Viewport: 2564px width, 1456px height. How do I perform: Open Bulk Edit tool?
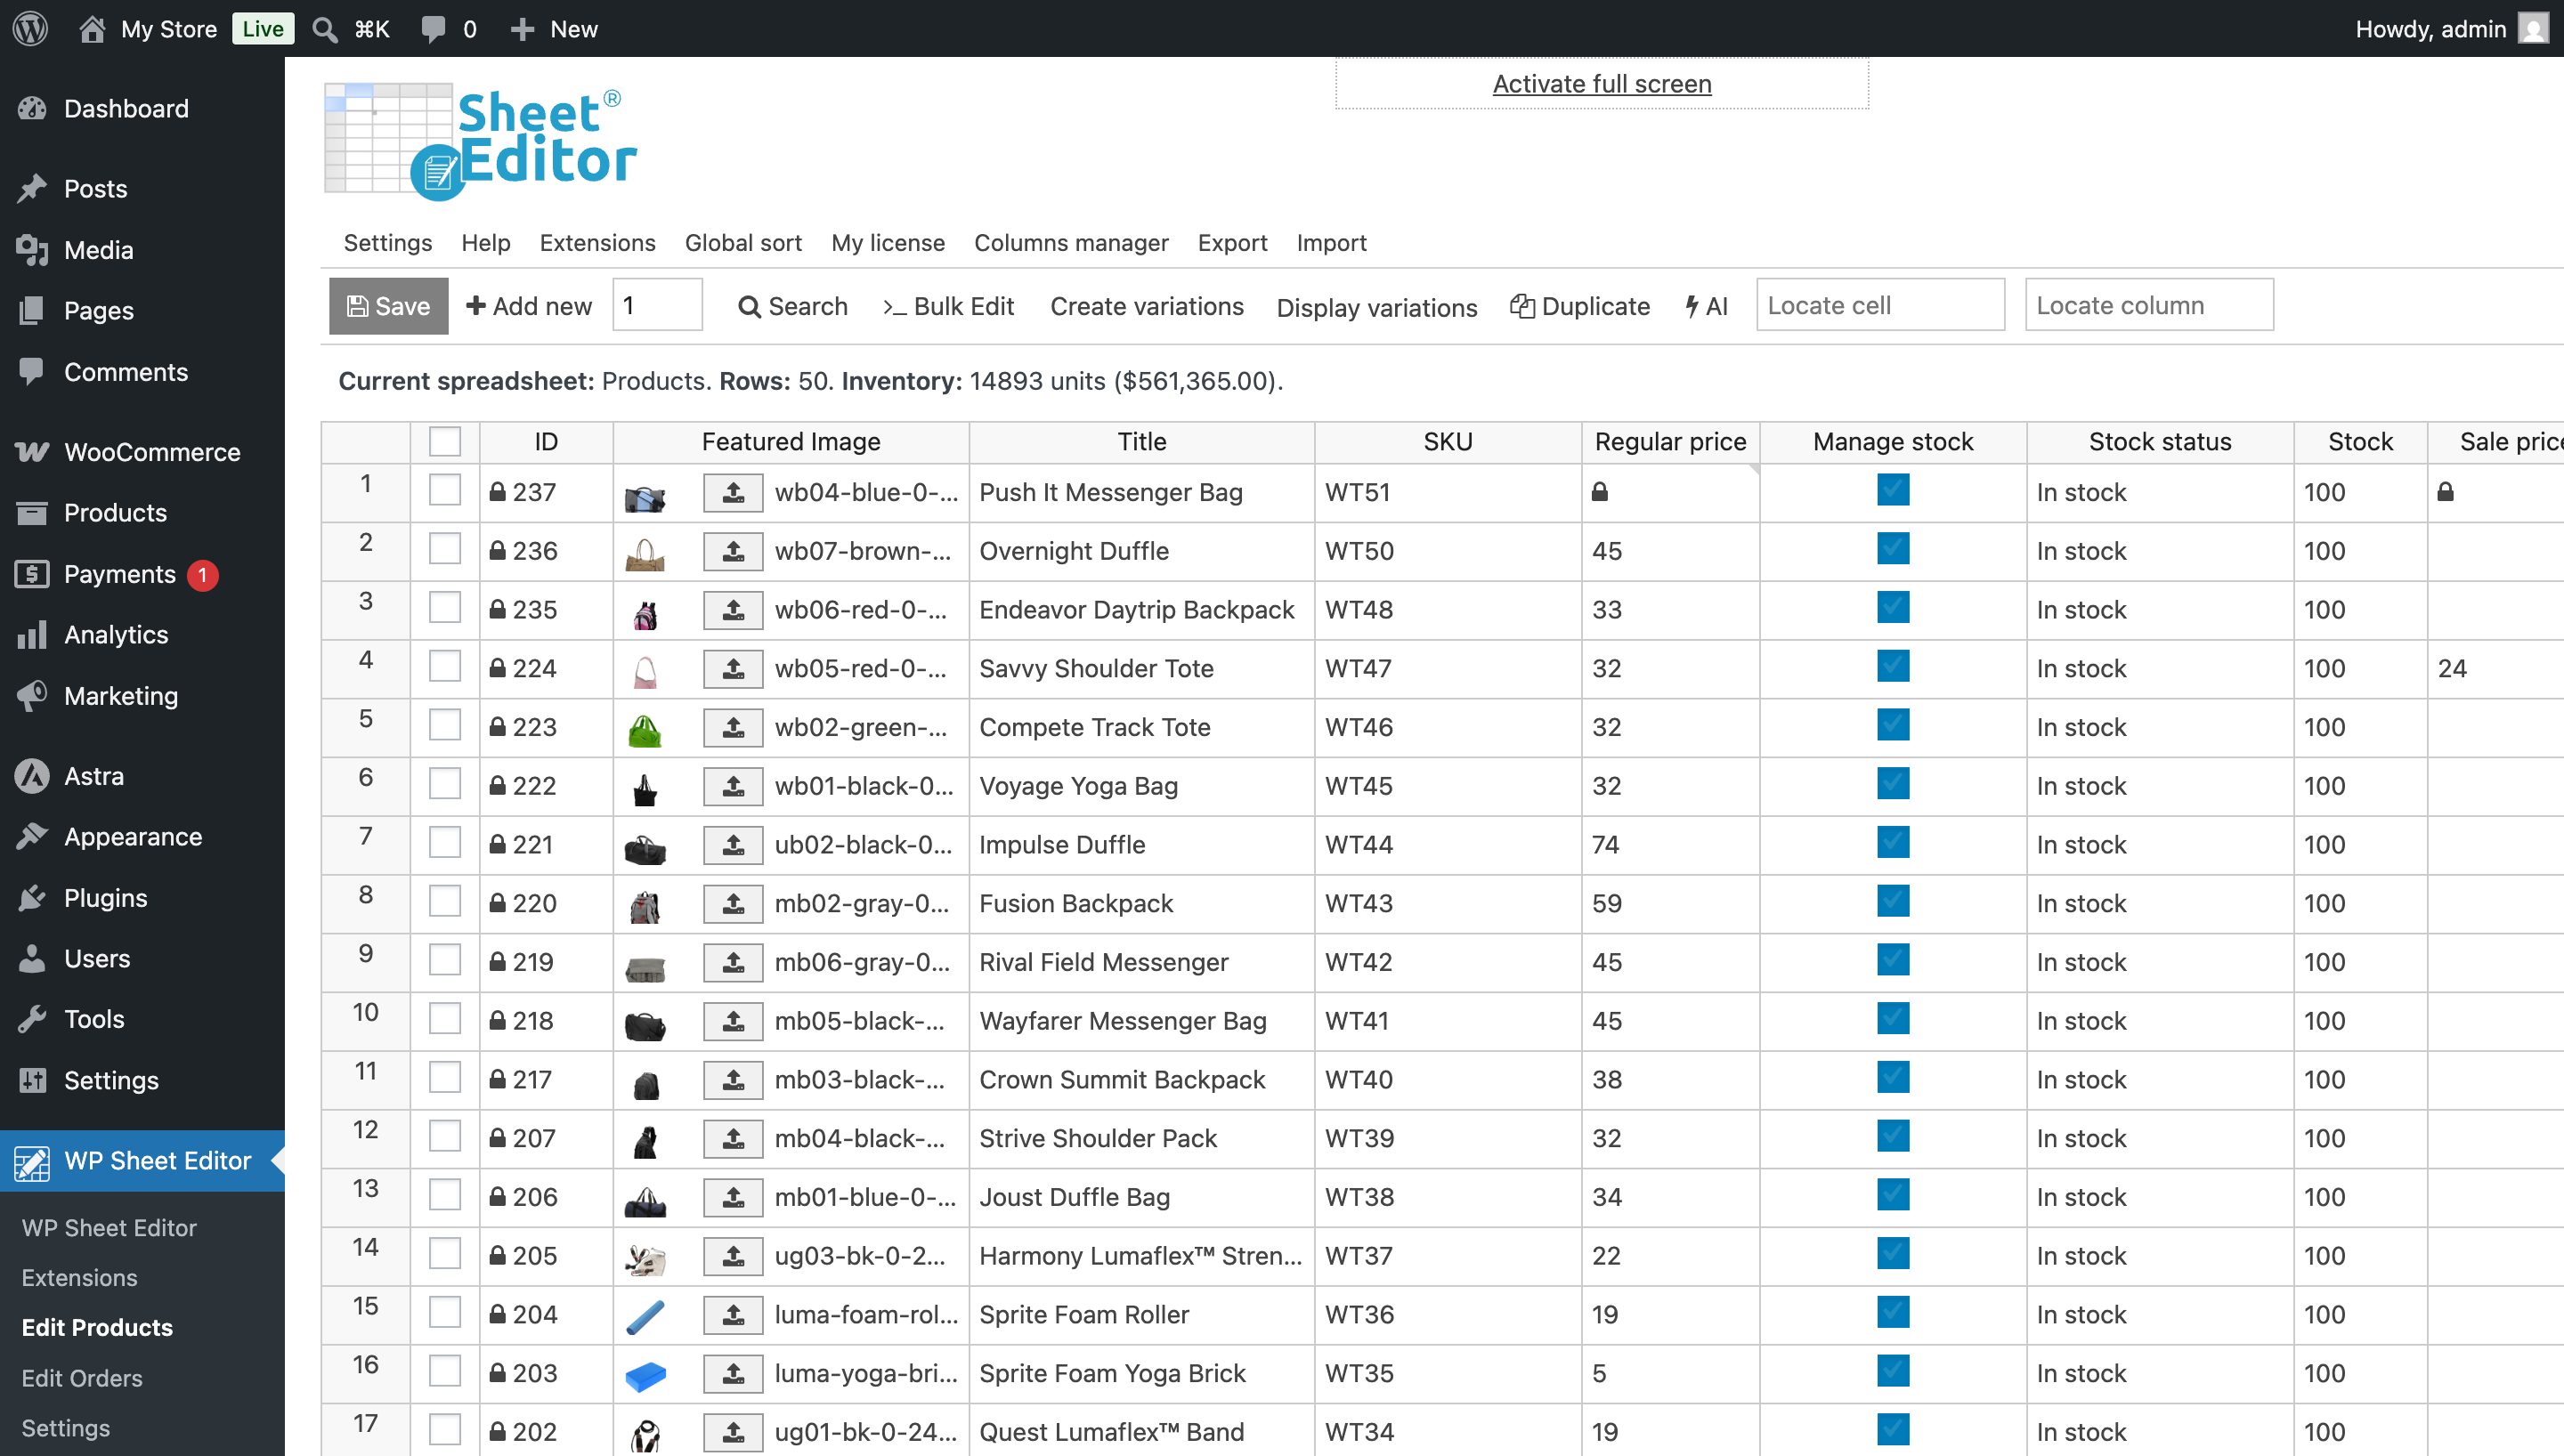948,306
